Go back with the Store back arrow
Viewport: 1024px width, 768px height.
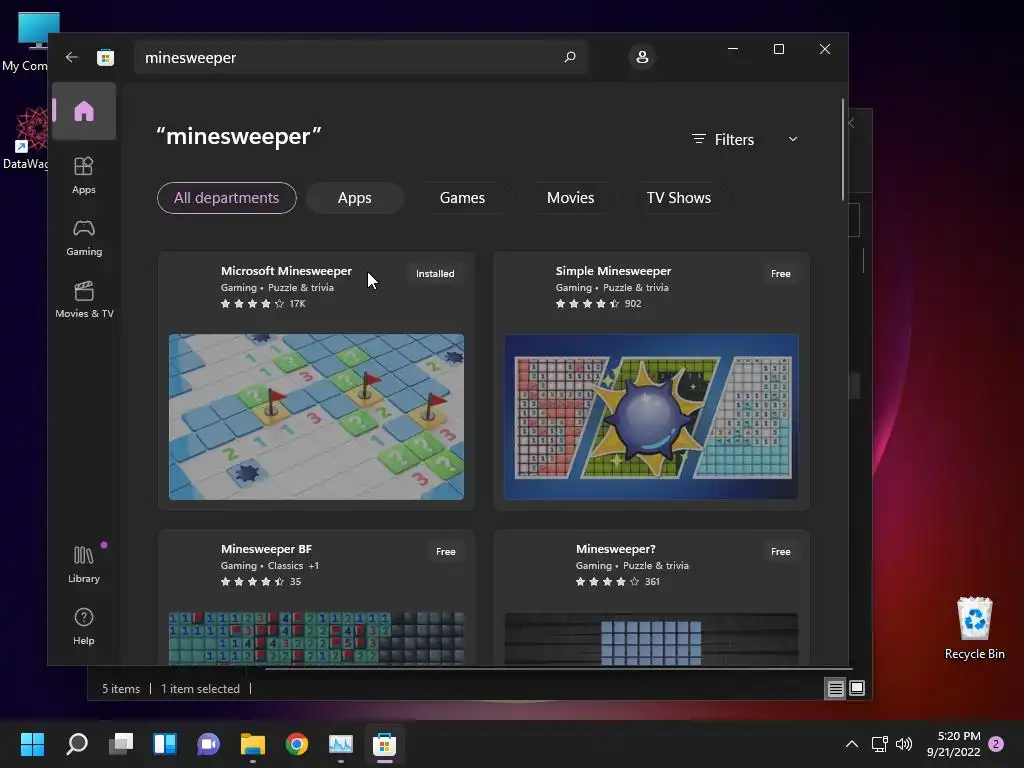tap(72, 57)
